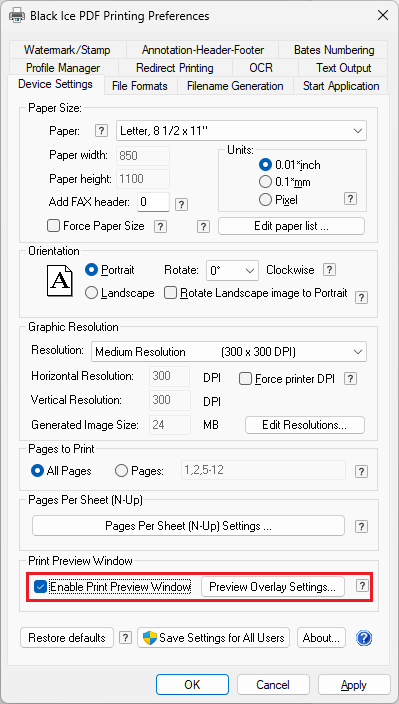Click the Pages range text field
The width and height of the screenshot is (399, 704).
click(x=263, y=471)
